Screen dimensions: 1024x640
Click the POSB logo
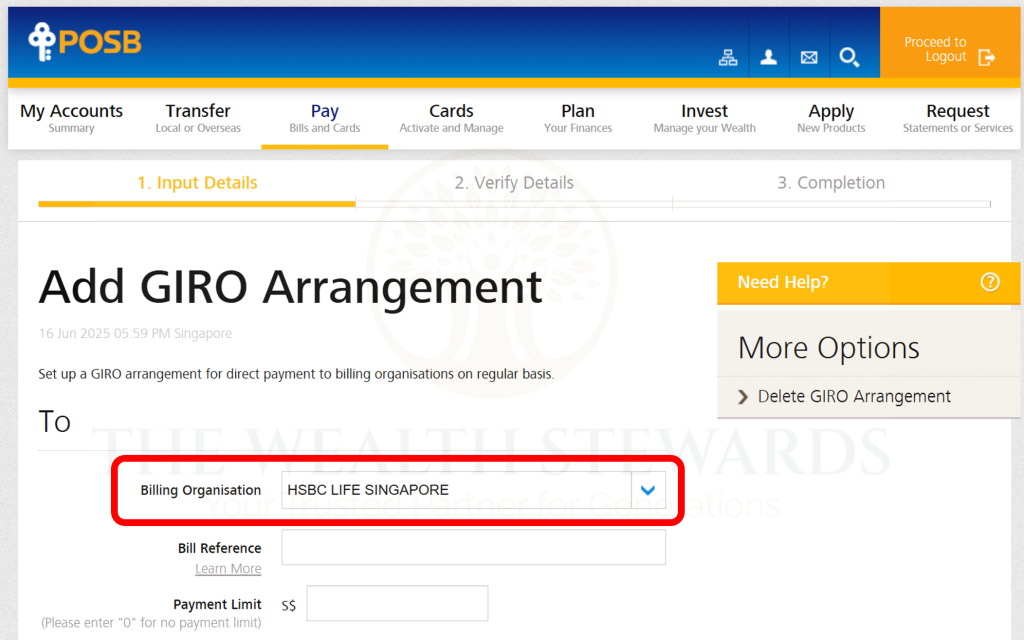tap(85, 42)
